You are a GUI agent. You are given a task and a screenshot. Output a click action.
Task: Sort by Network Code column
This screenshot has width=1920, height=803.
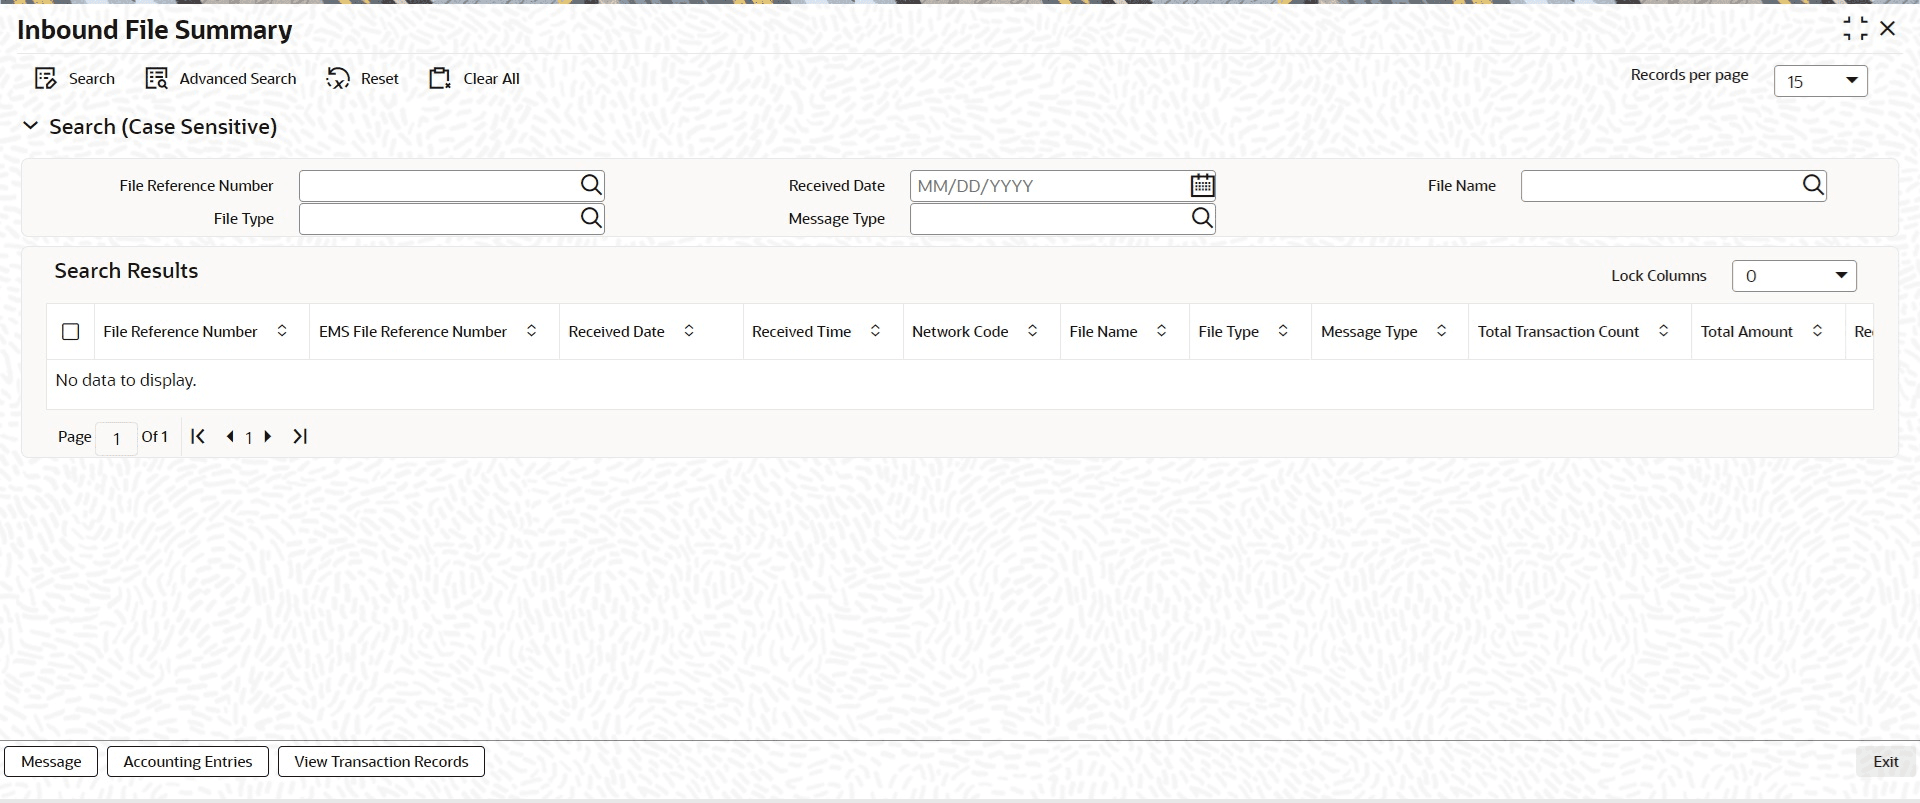1032,331
